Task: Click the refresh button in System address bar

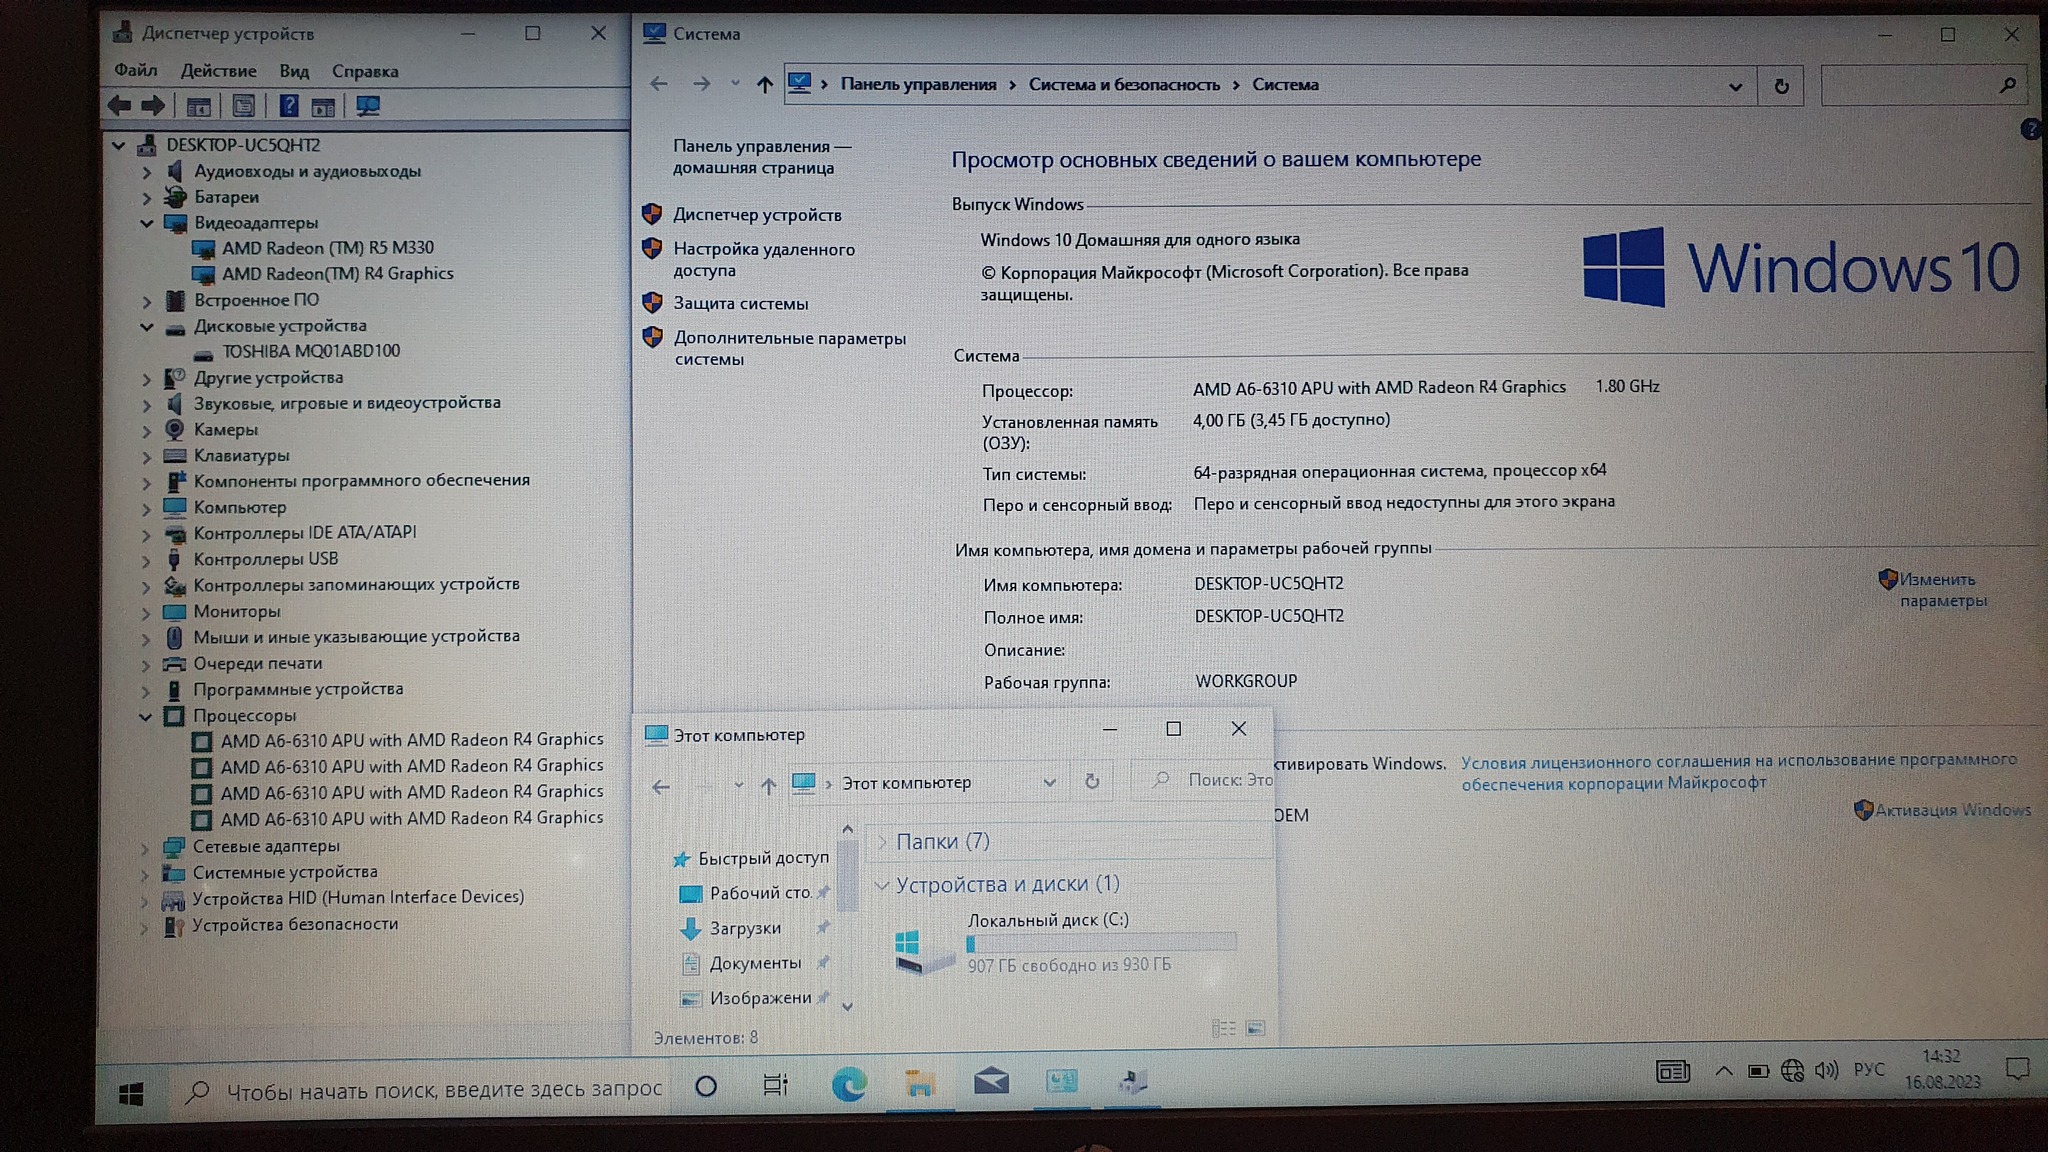Action: 1781,86
